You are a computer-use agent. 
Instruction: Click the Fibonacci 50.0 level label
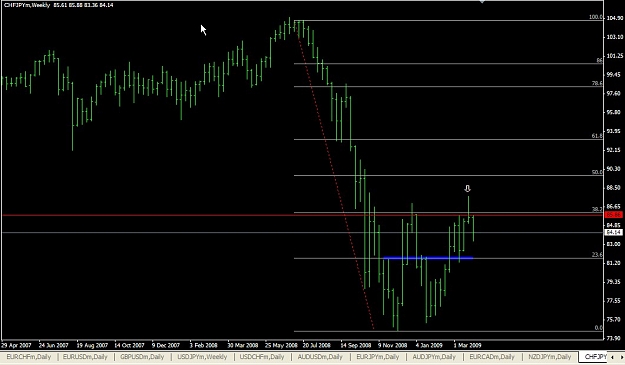point(597,172)
